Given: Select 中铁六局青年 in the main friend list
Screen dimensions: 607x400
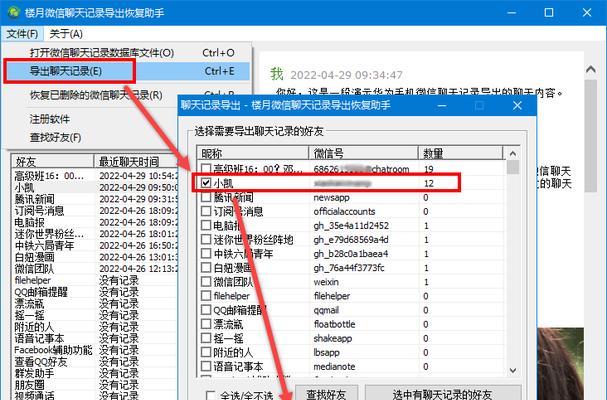Looking at the screenshot, I should tap(44, 245).
